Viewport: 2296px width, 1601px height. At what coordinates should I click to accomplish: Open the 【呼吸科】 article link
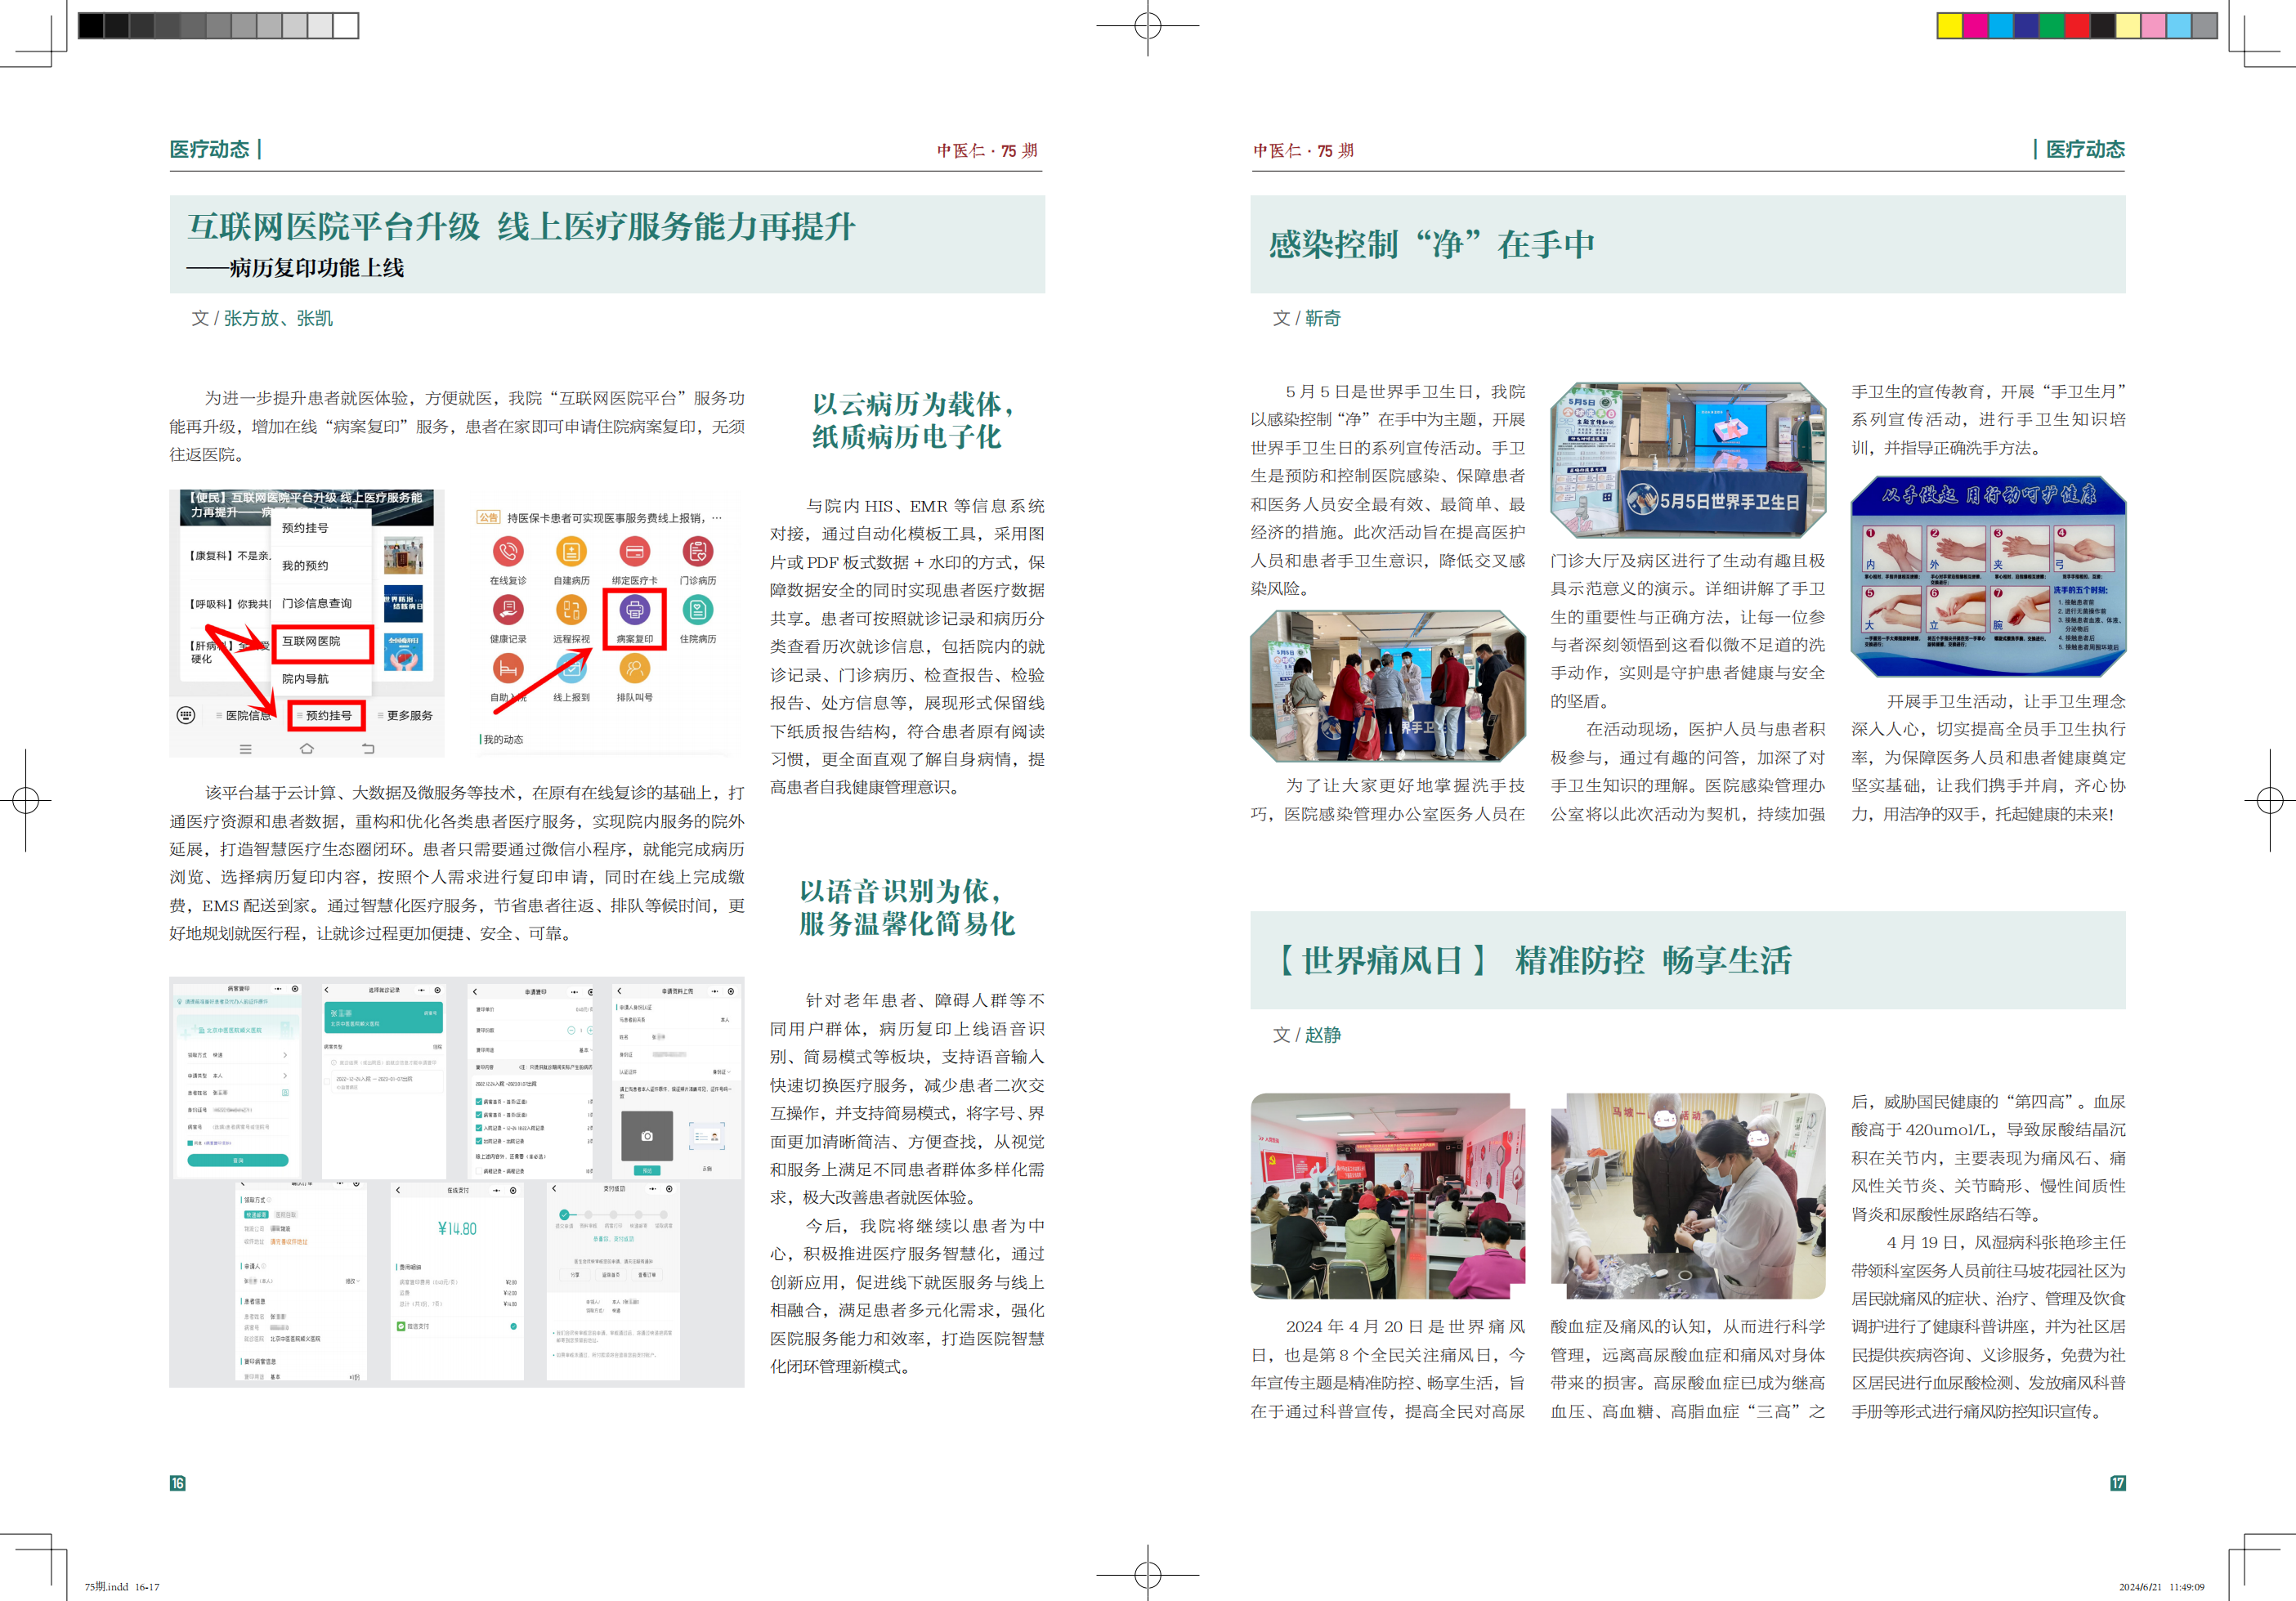229,603
